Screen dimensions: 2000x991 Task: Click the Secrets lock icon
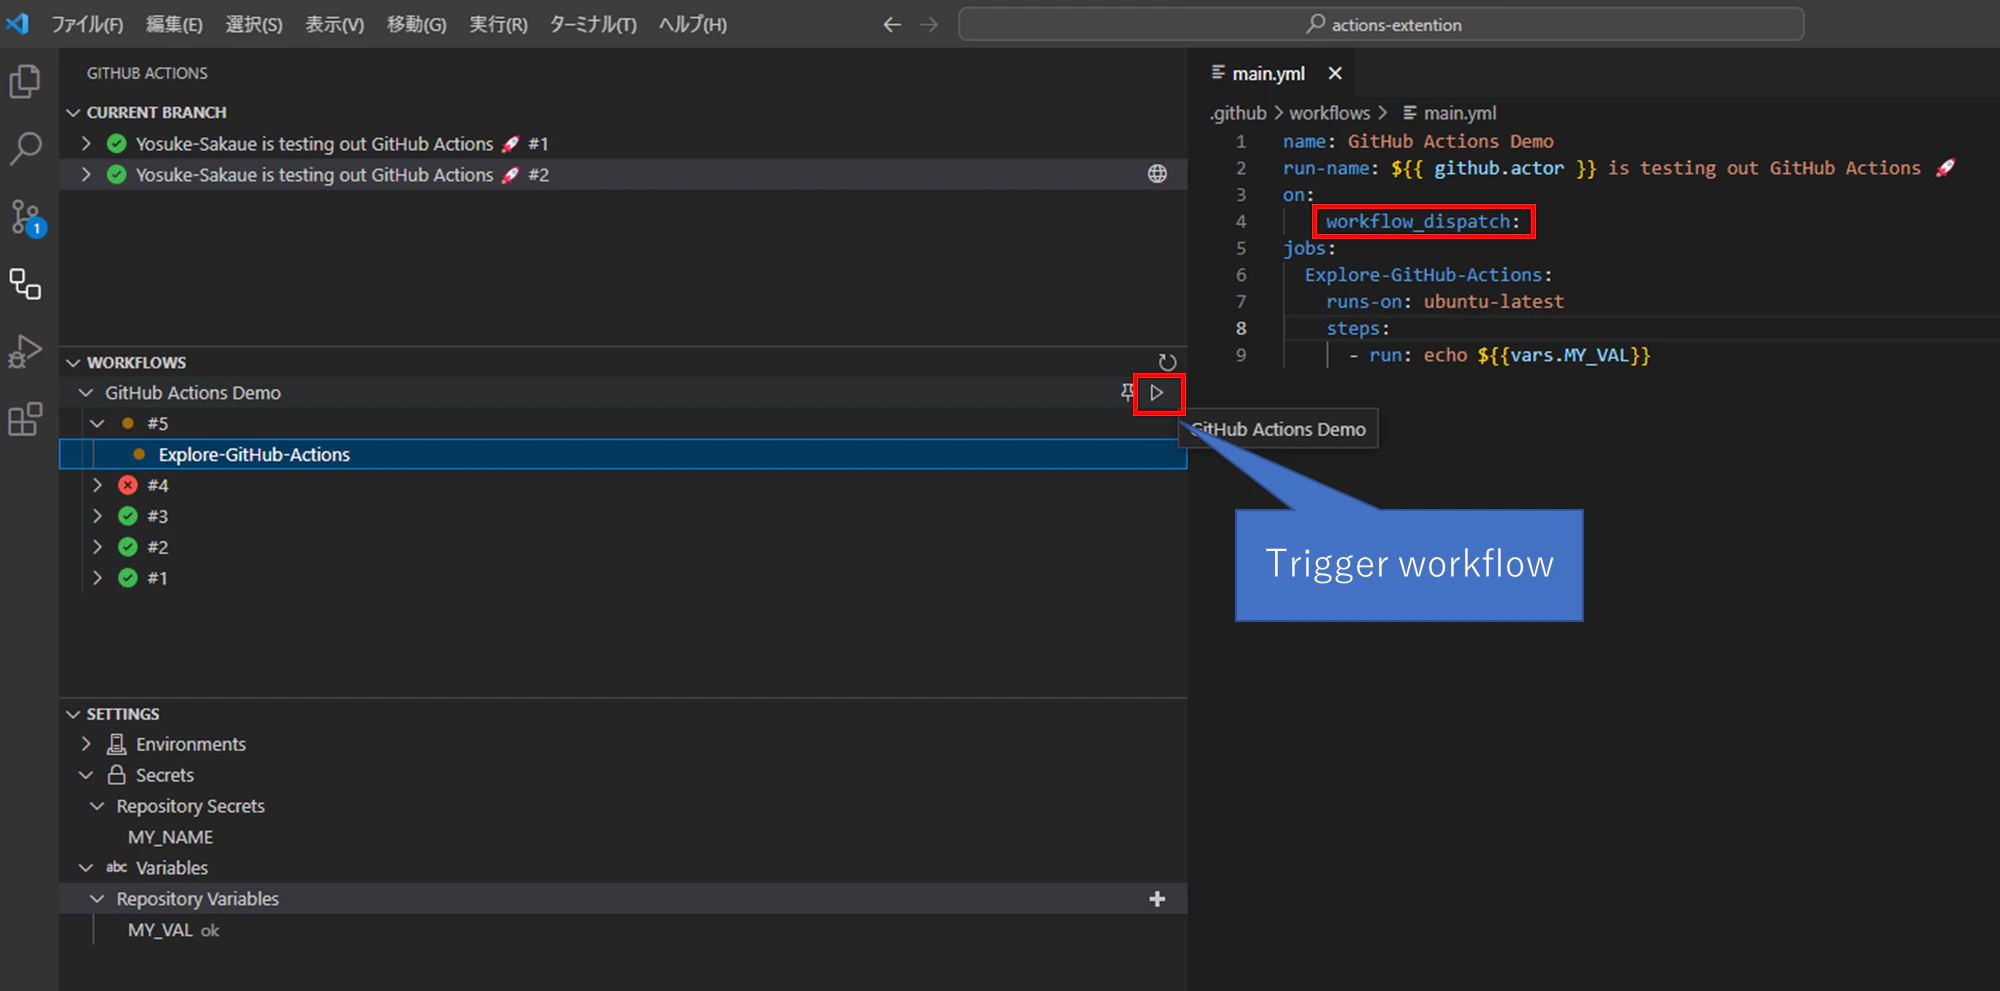pyautogui.click(x=117, y=775)
